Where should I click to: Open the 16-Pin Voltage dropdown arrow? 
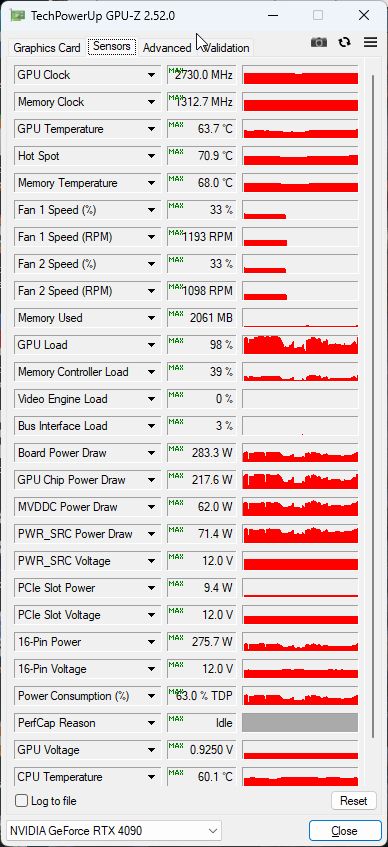(x=151, y=669)
